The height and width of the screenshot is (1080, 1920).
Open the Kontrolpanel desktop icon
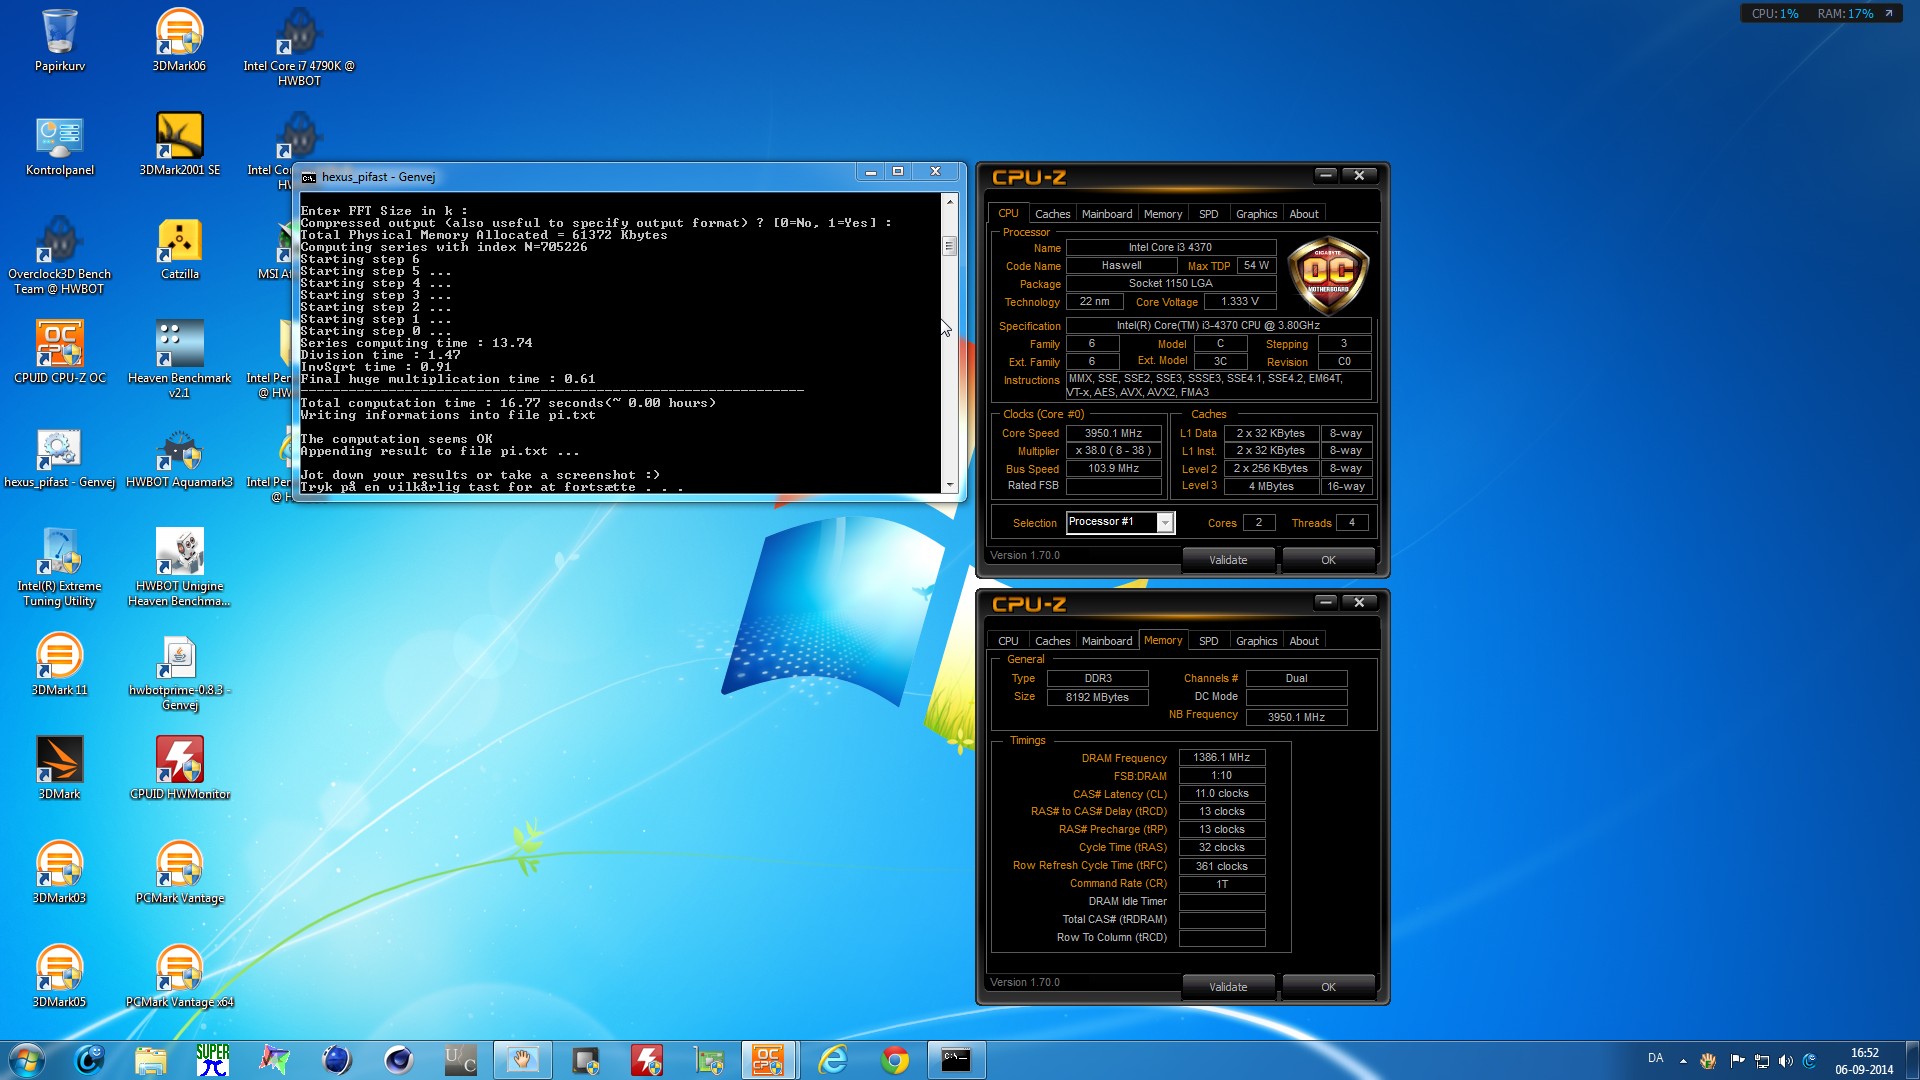click(60, 145)
